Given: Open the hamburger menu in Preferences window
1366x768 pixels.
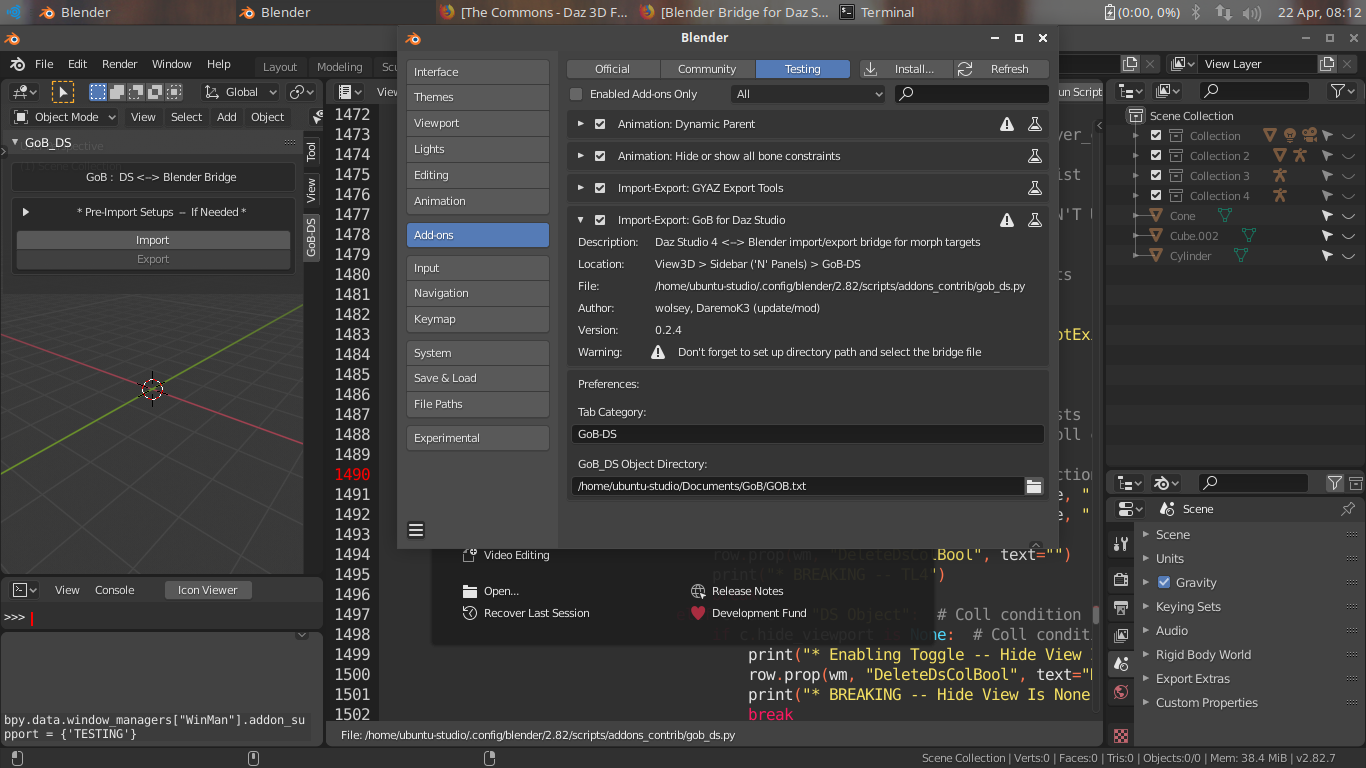Looking at the screenshot, I should pos(416,530).
